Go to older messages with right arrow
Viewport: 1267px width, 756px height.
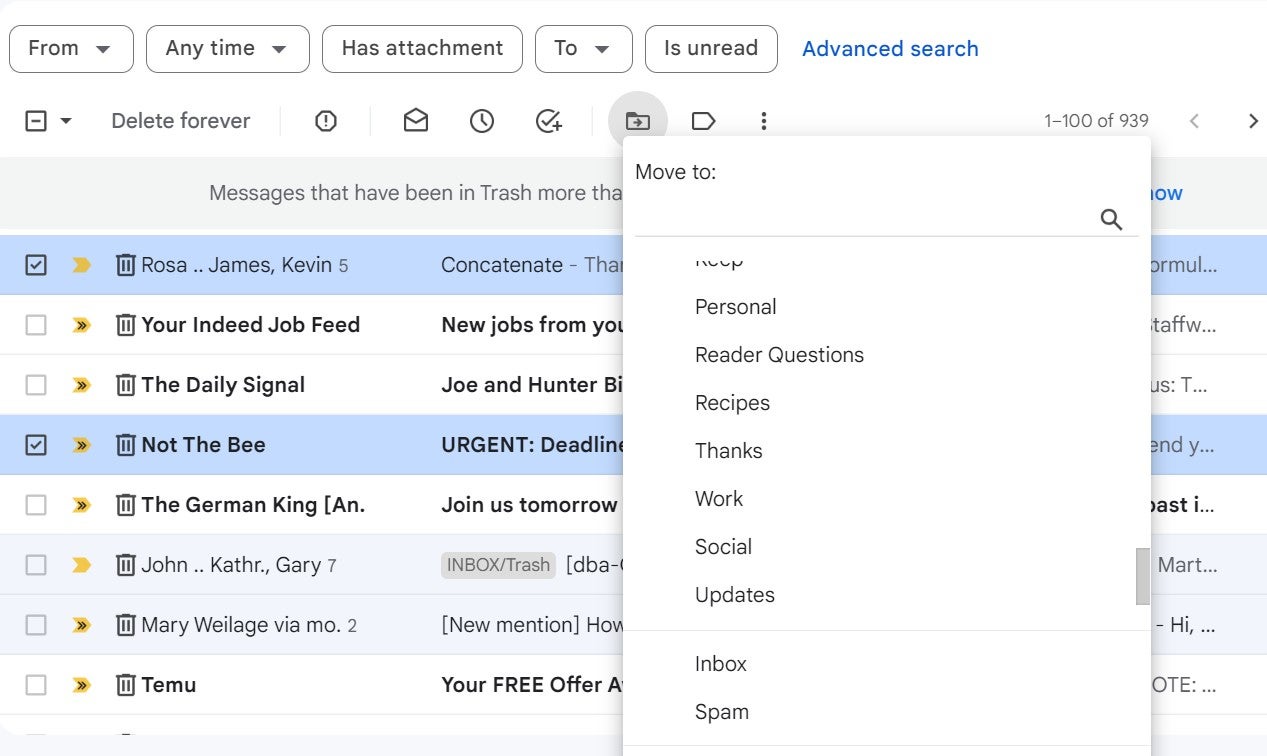pyautogui.click(x=1252, y=121)
